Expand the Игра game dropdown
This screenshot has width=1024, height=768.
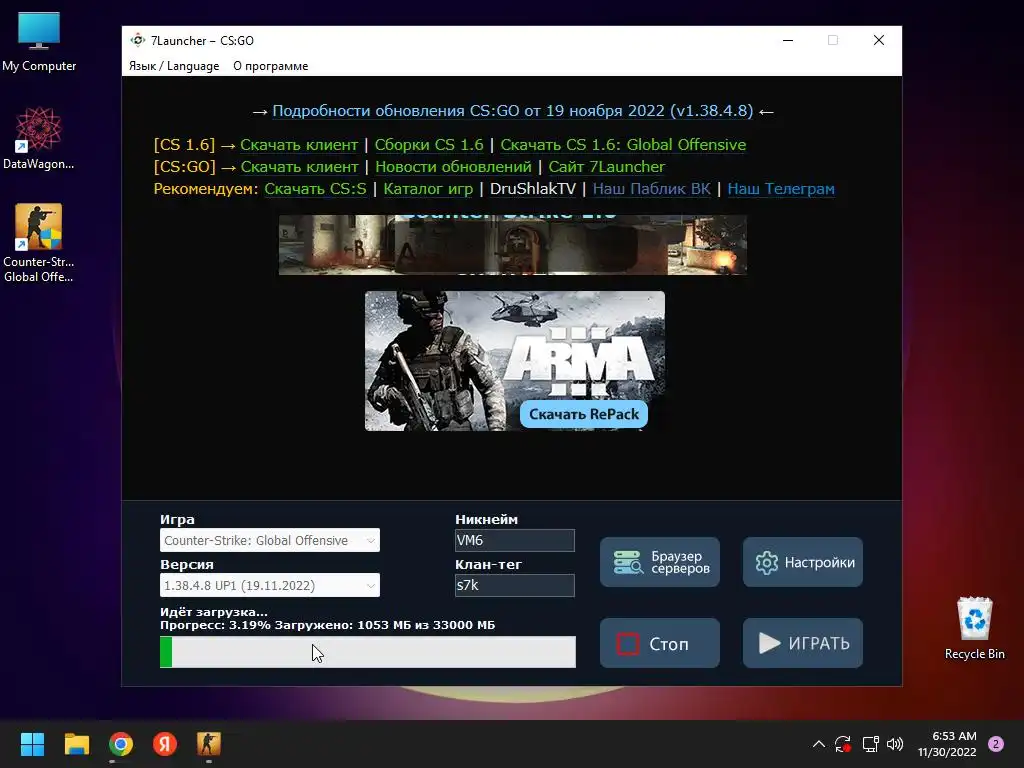tap(270, 540)
